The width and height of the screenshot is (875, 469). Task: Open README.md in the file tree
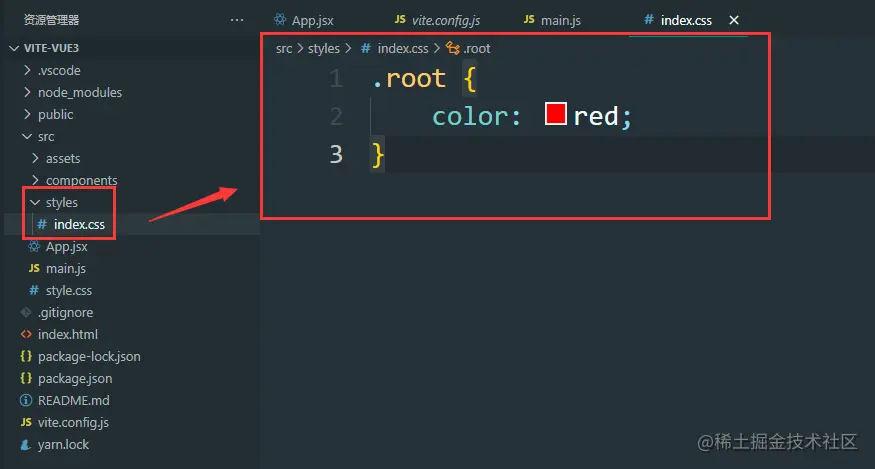tap(74, 400)
